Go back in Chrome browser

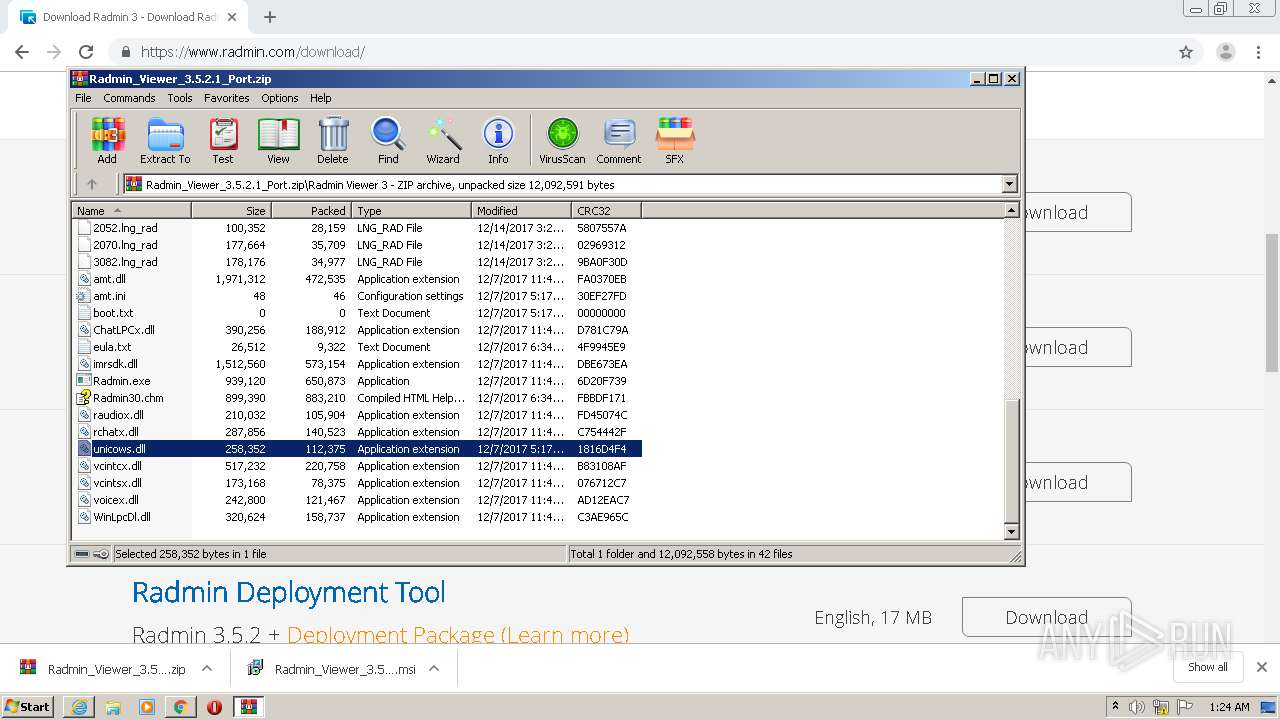coord(22,52)
